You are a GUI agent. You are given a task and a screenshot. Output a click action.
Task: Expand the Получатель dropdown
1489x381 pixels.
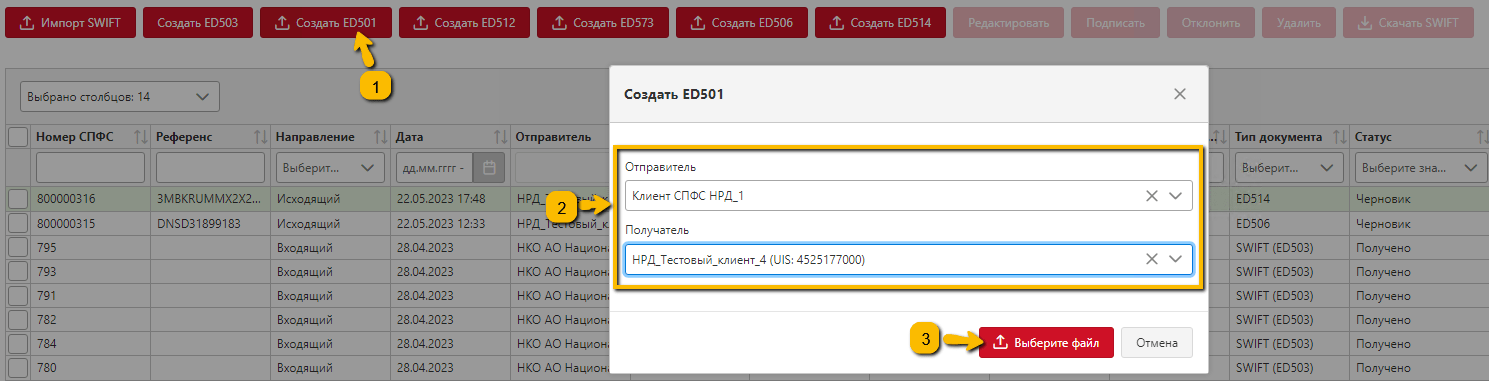point(1176,259)
